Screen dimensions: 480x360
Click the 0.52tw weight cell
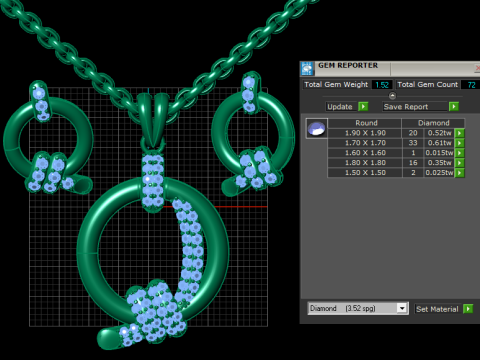(x=439, y=133)
